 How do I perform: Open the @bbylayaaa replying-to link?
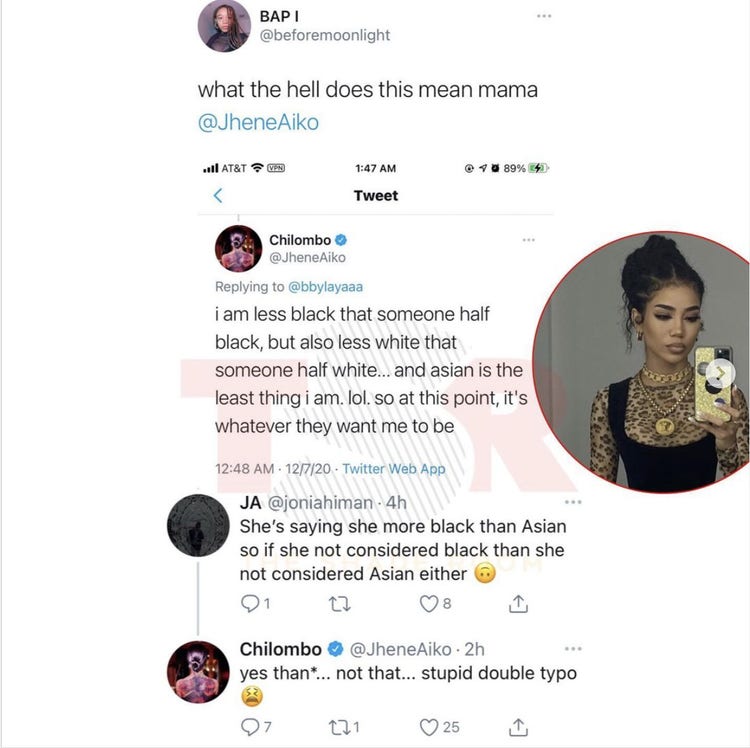pos(325,286)
